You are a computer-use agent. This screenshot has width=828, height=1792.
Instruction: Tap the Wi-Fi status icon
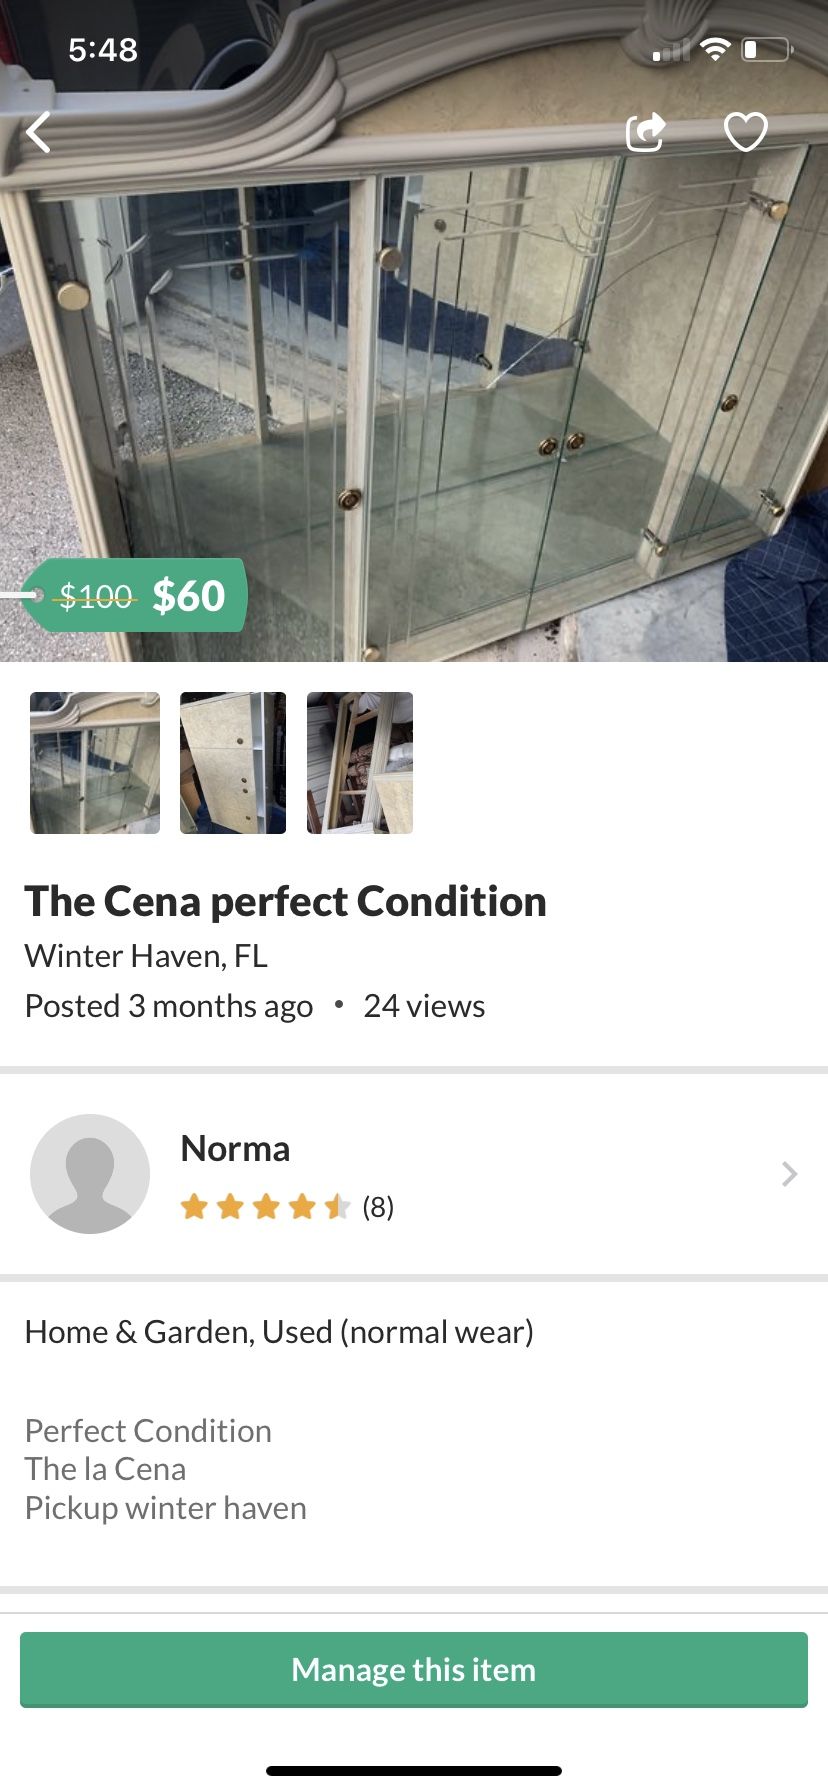coord(714,49)
